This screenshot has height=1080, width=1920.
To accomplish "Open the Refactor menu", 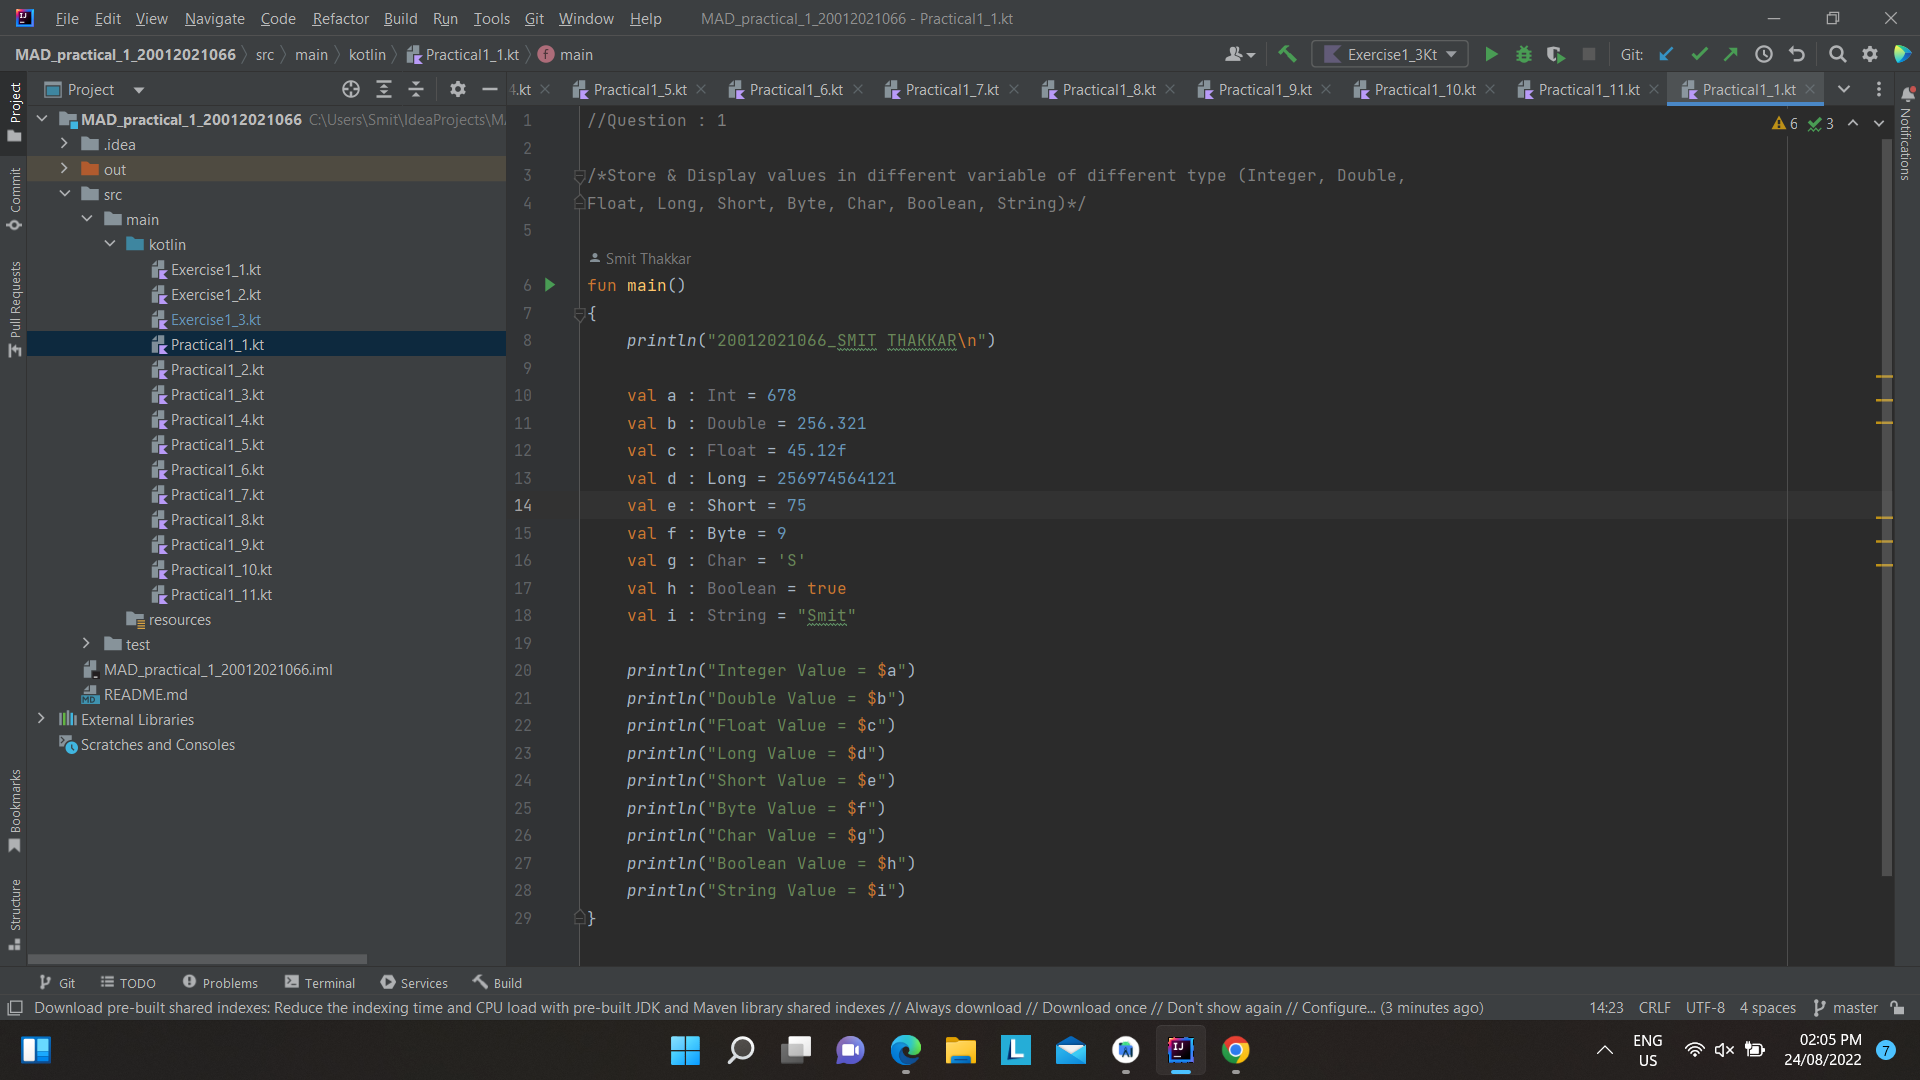I will (x=340, y=19).
